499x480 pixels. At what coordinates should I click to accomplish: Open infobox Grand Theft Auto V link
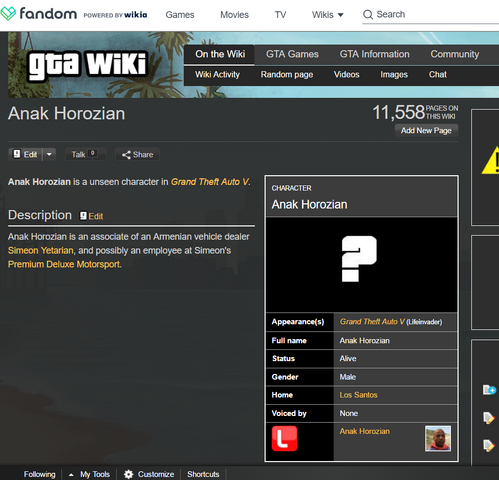372,322
